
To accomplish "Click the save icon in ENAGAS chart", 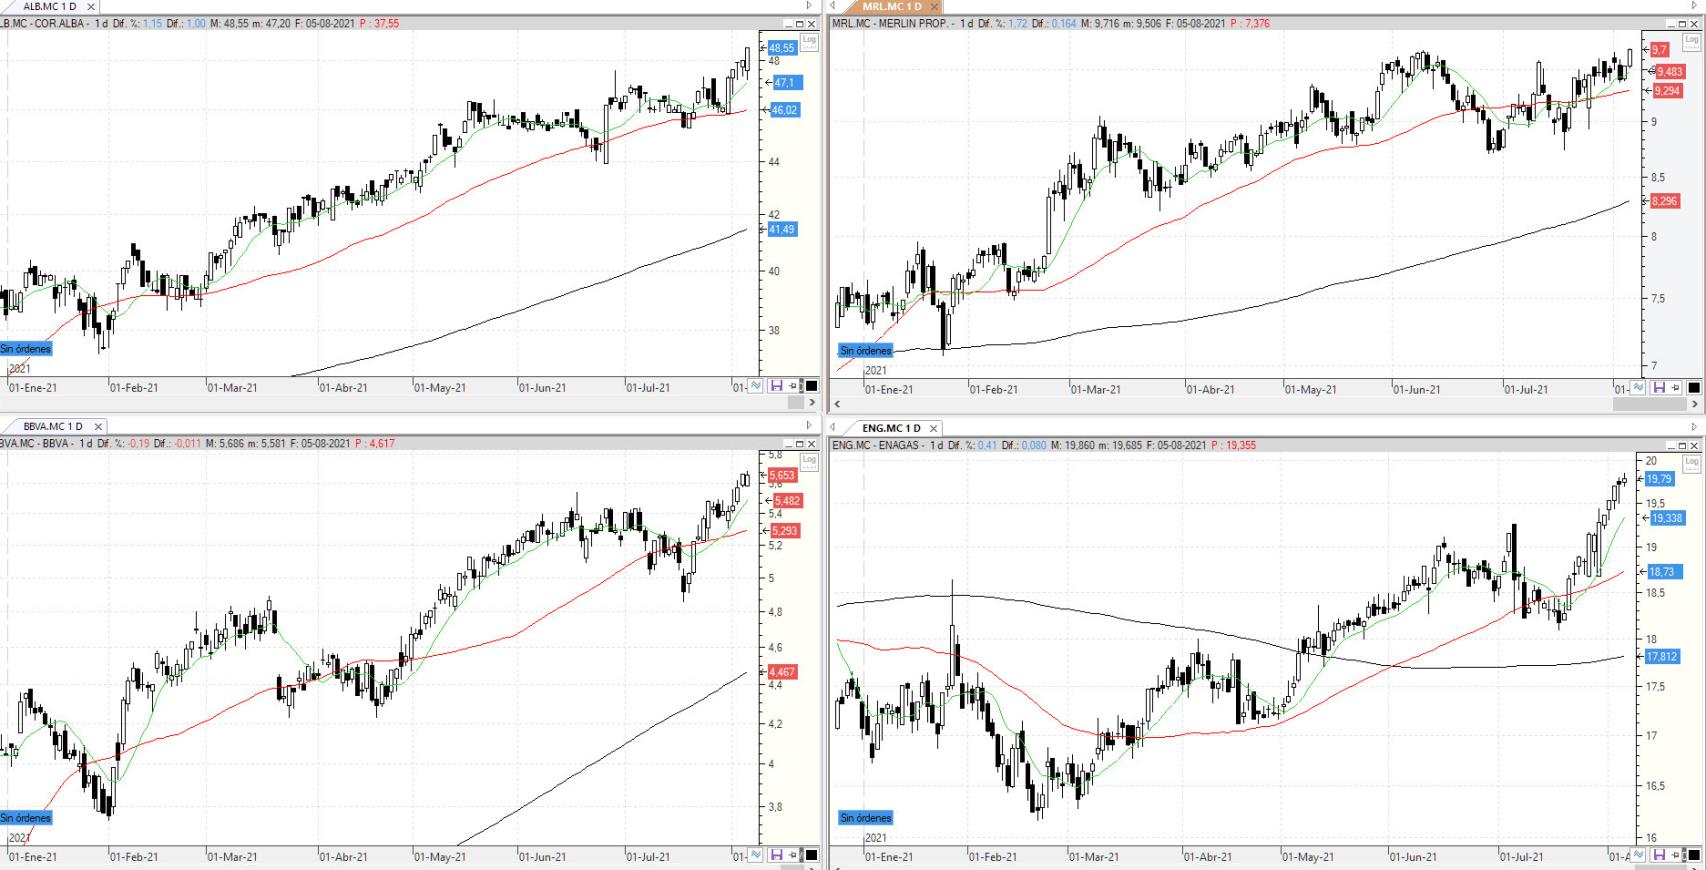I will pyautogui.click(x=1659, y=855).
